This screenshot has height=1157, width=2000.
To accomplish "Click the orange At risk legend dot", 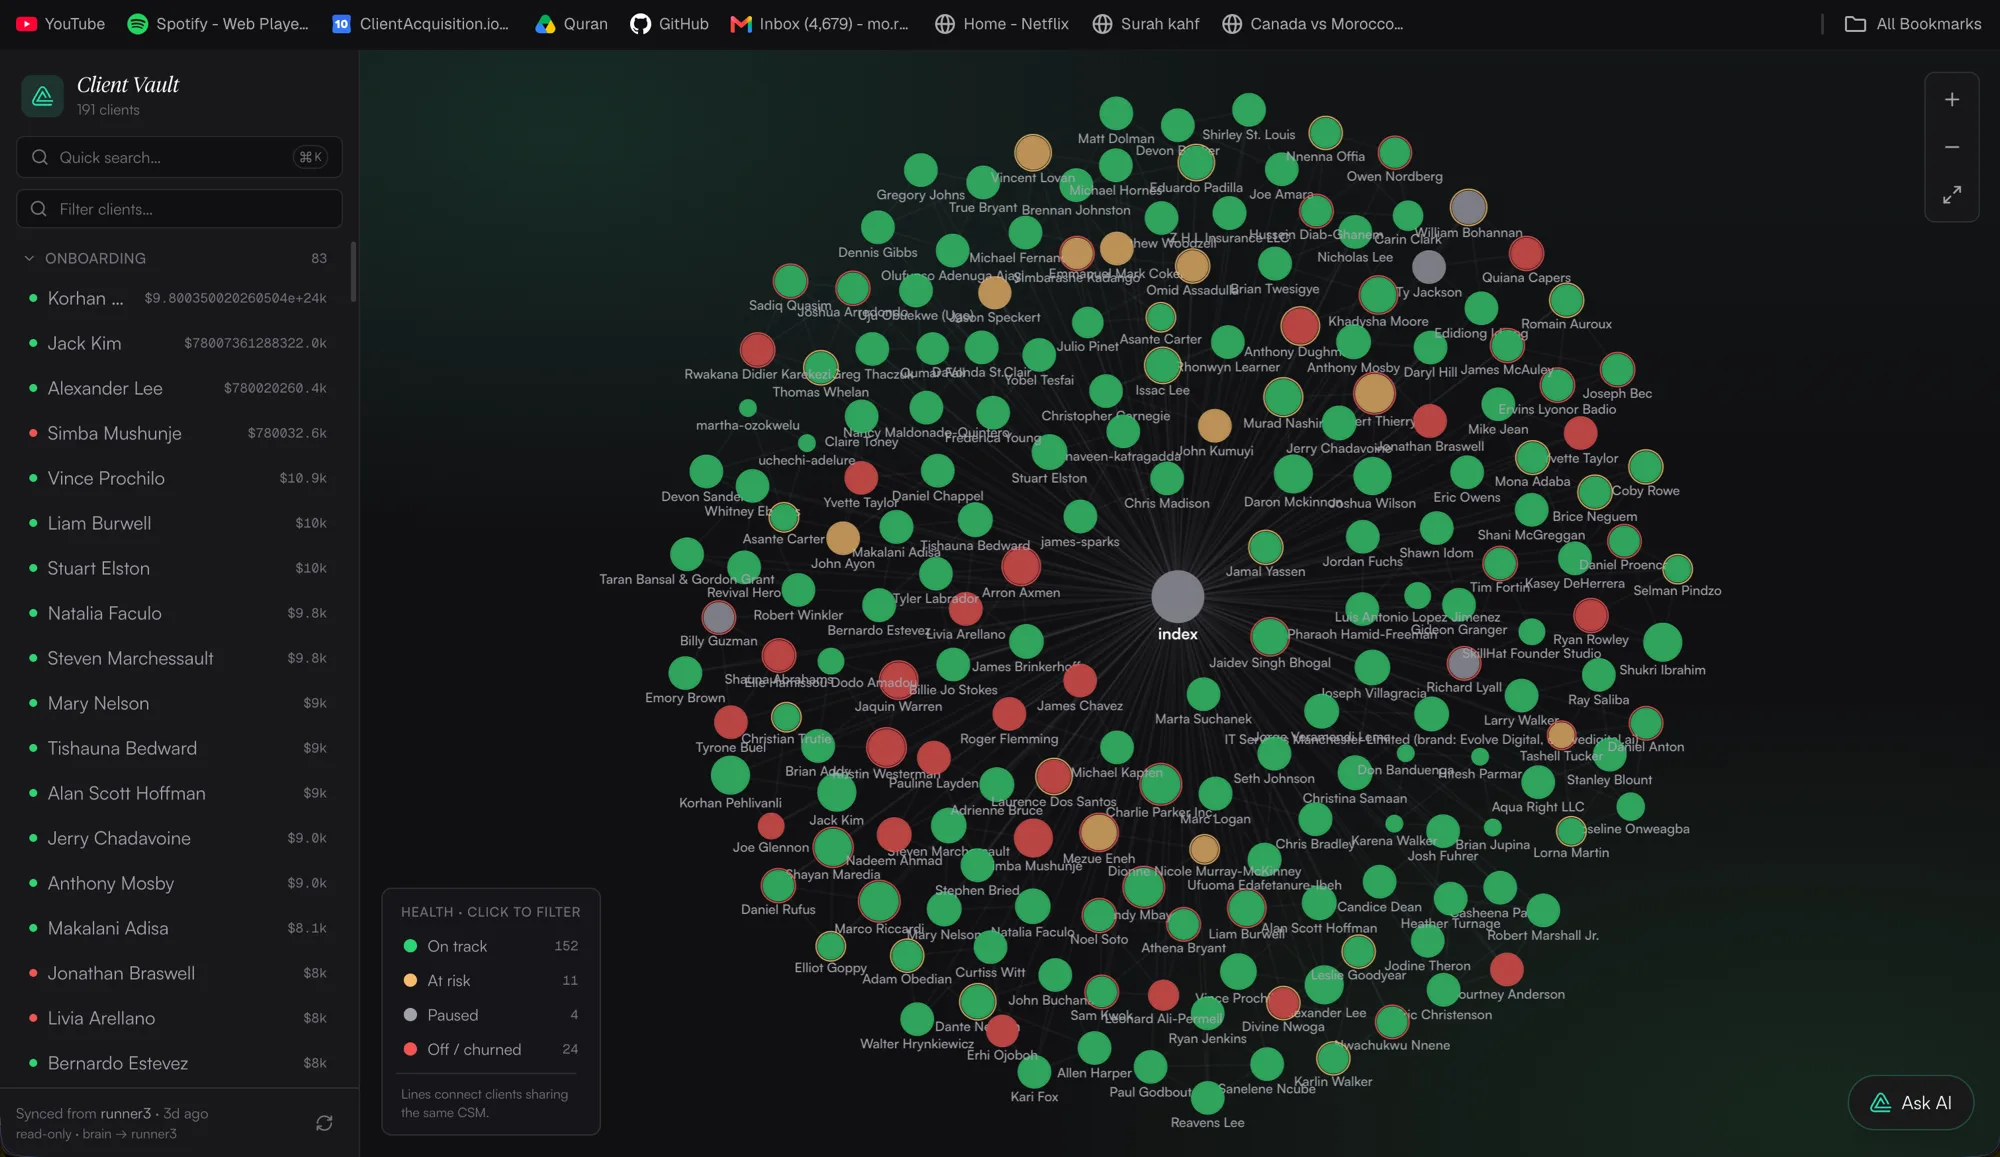I will [x=410, y=980].
